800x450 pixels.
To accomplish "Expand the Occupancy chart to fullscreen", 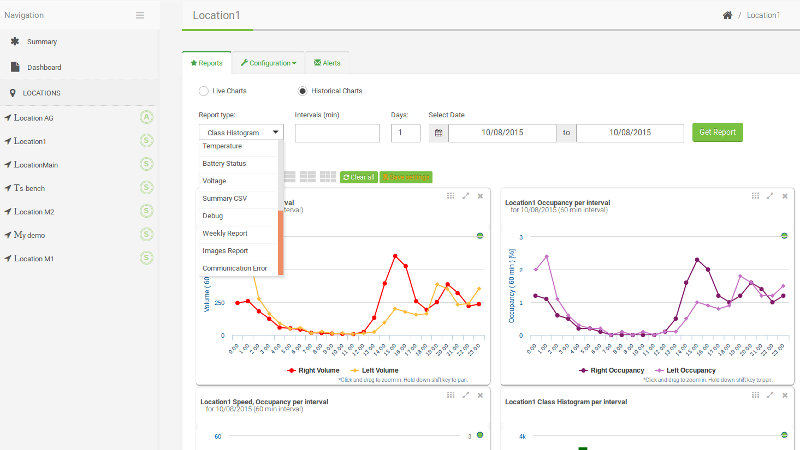I will pos(770,196).
